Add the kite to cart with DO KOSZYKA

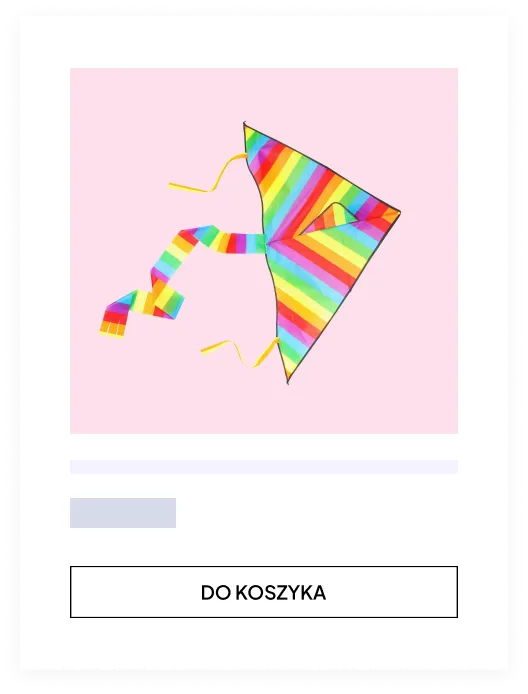264,592
